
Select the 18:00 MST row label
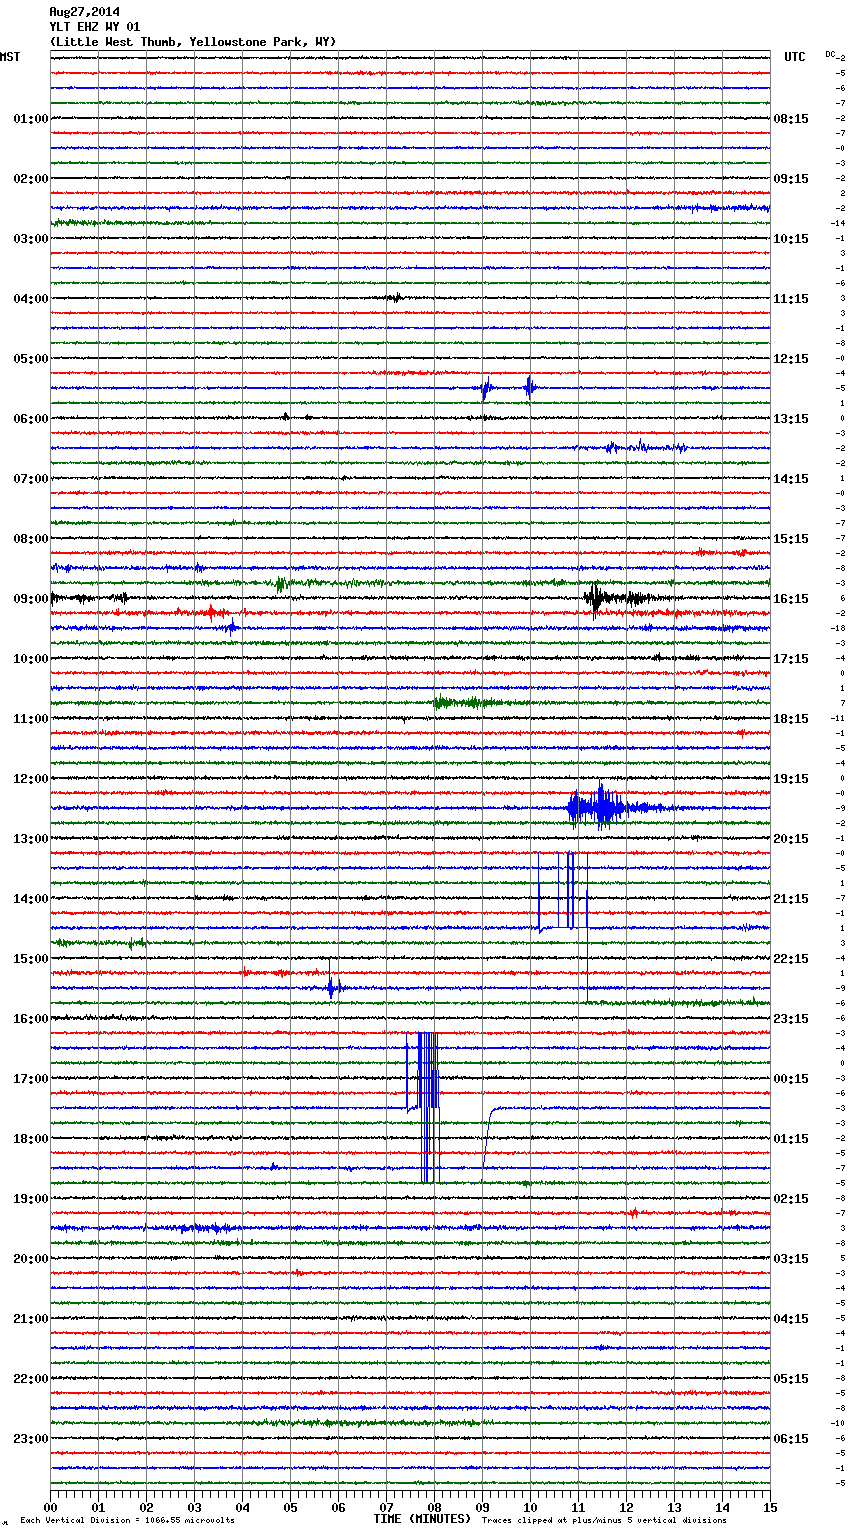click(30, 1139)
